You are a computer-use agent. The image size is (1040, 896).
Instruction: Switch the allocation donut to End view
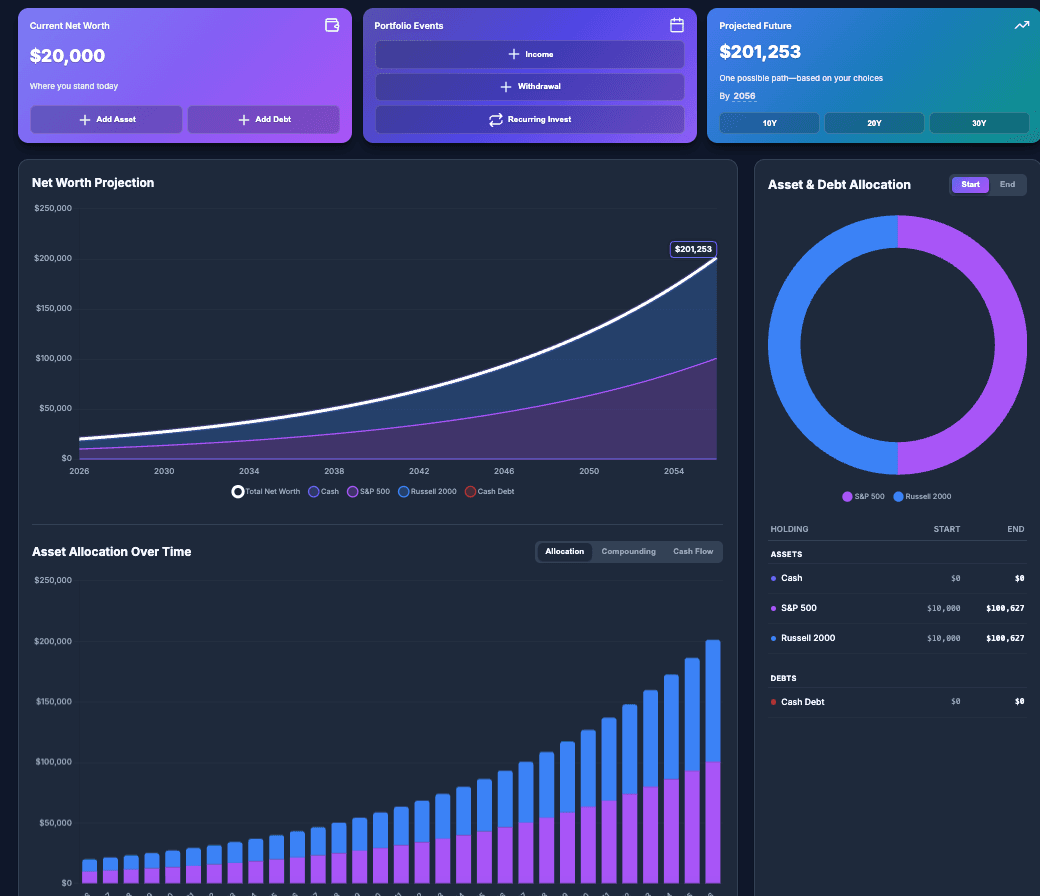point(1007,184)
